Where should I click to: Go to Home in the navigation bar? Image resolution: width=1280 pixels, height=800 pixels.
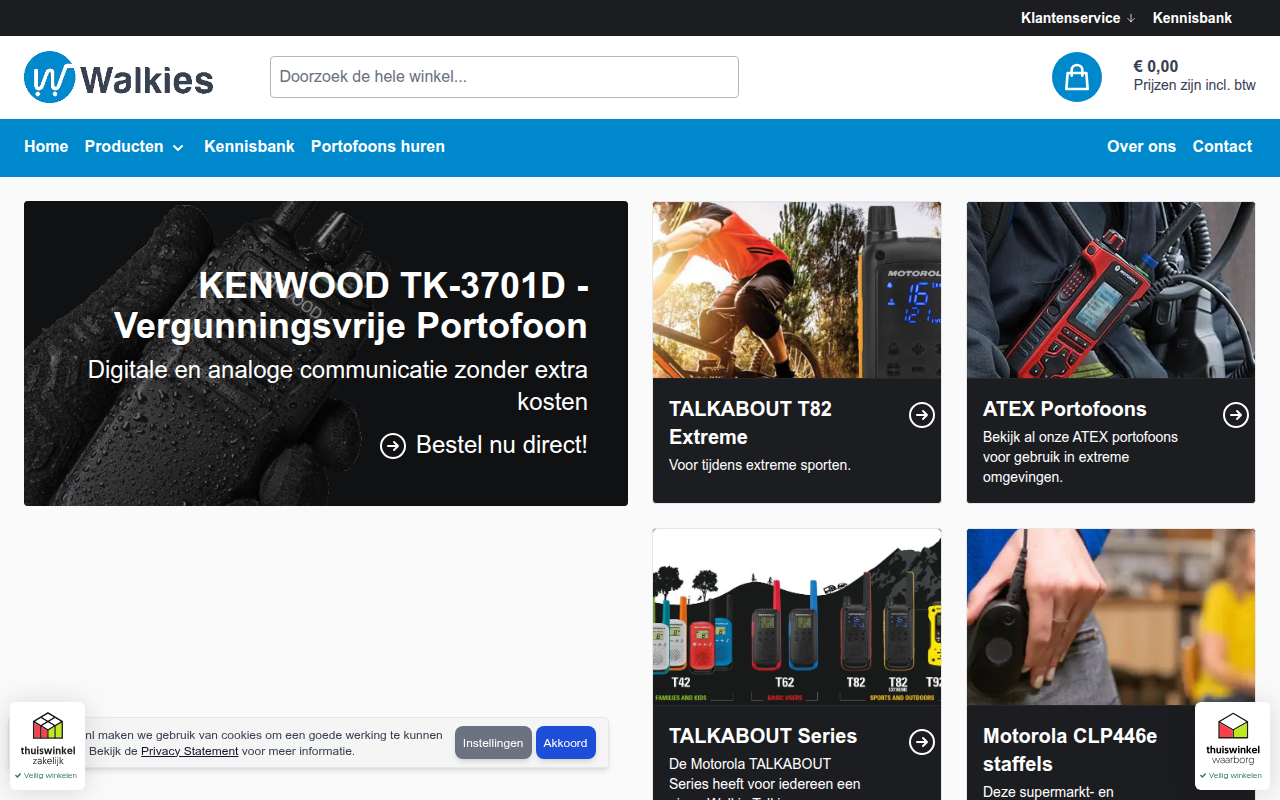(46, 147)
